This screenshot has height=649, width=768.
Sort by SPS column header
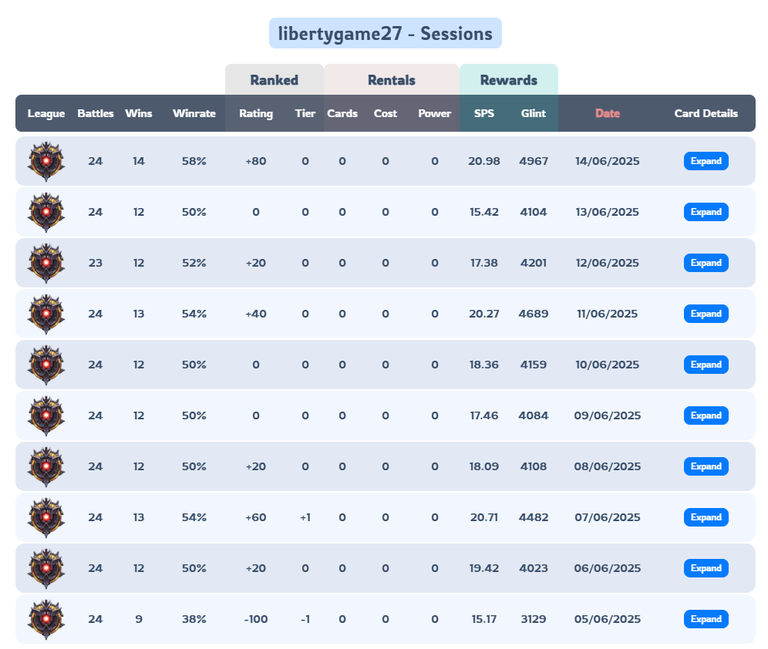pos(484,114)
